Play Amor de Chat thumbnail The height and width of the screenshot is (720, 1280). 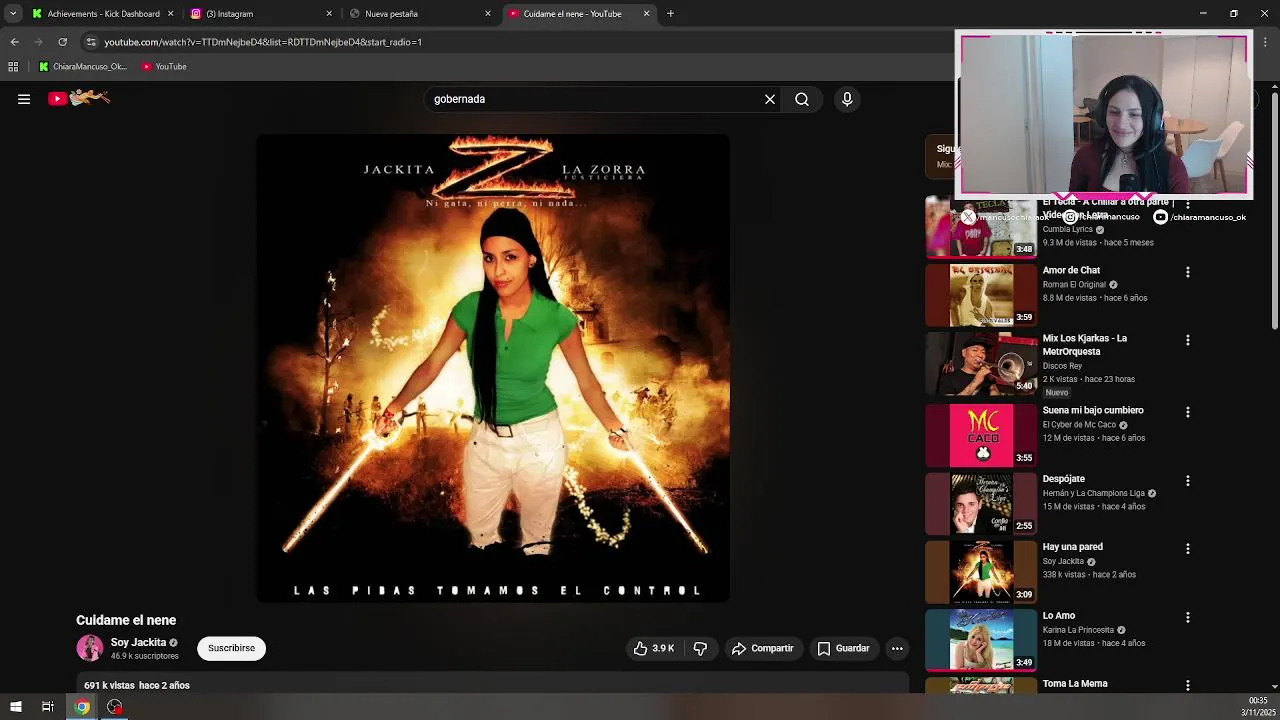pyautogui.click(x=981, y=295)
